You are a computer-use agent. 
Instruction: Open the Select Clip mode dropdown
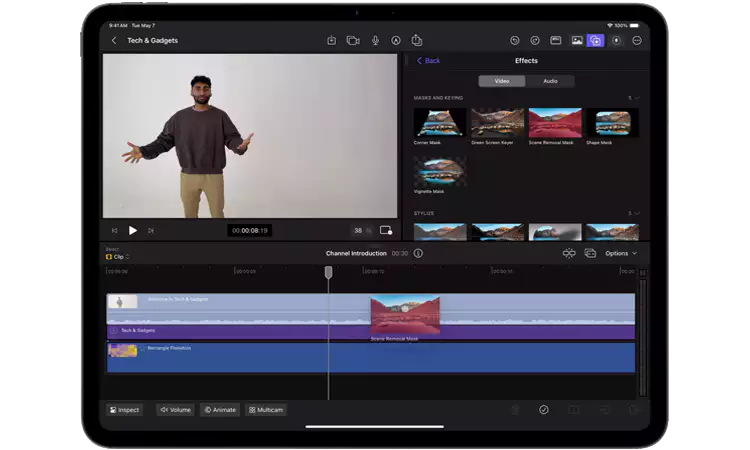(117, 257)
